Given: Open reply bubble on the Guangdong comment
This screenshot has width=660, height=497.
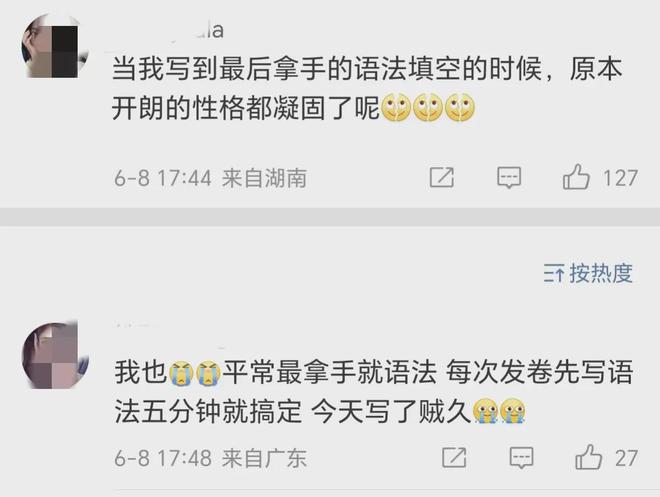Looking at the screenshot, I should [x=522, y=458].
